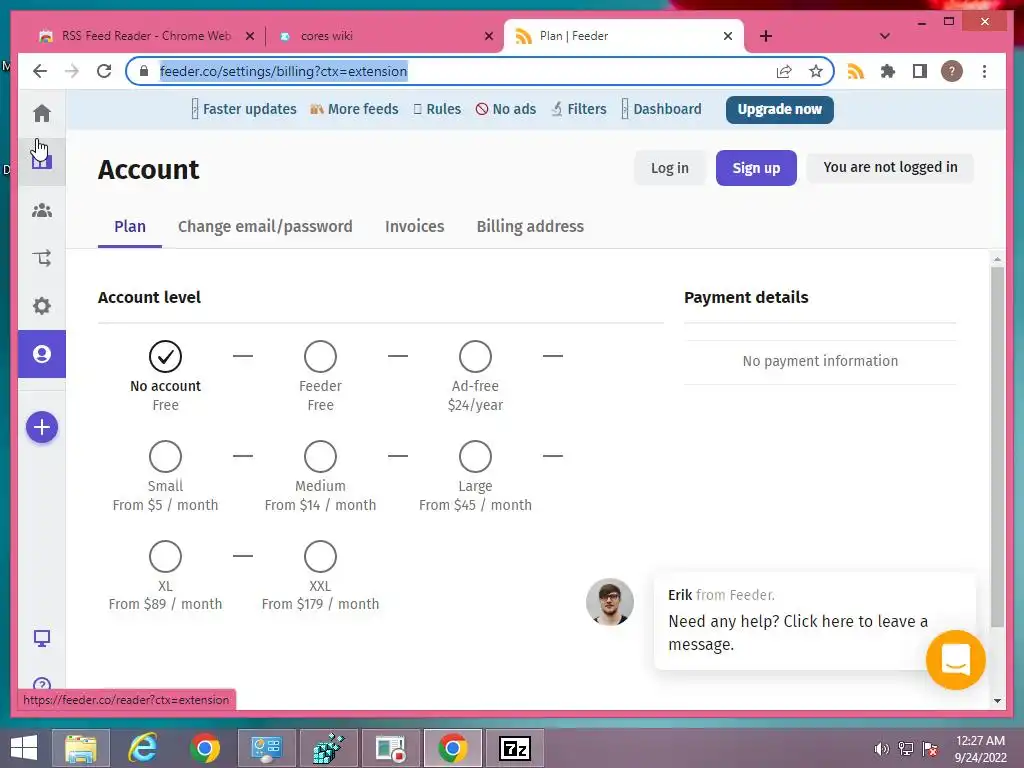Open the orange chat support bubble
Image resolution: width=1024 pixels, height=768 pixels.
[x=955, y=660]
